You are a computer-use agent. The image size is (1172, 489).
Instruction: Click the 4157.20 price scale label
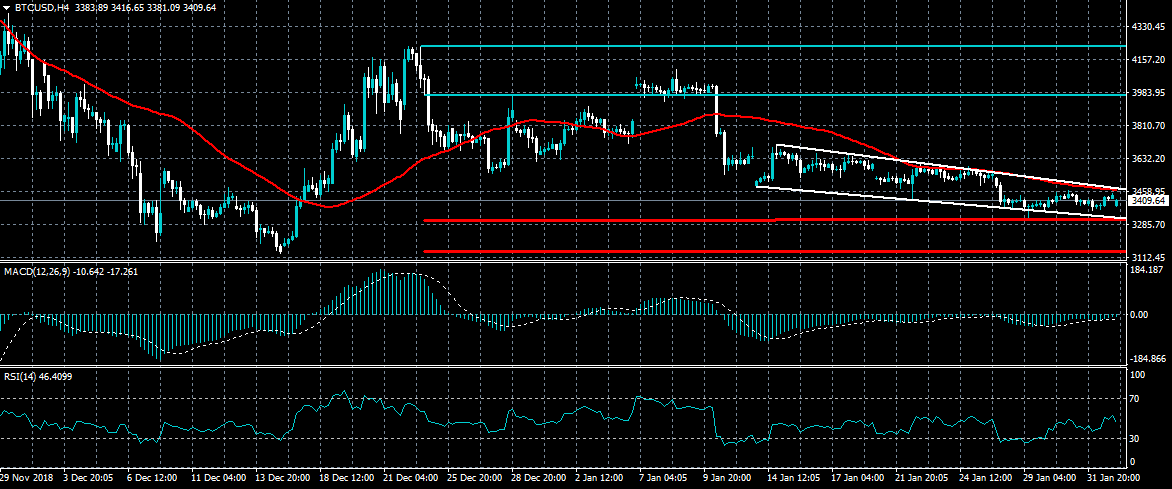tap(1149, 60)
